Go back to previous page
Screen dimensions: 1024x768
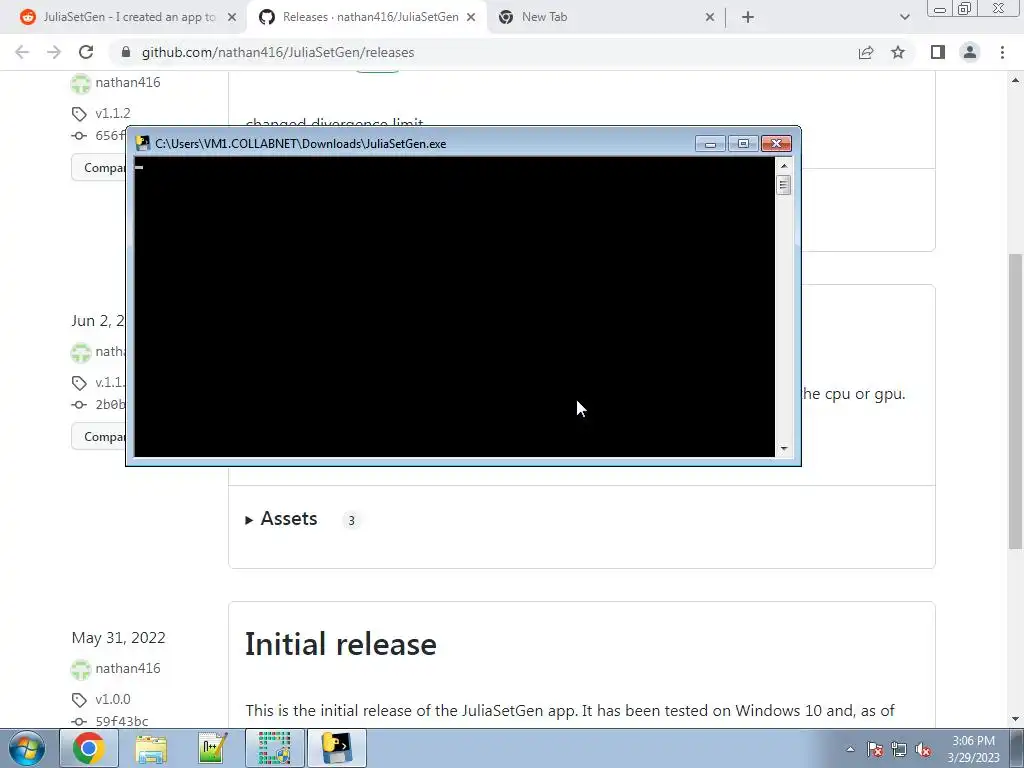22,52
